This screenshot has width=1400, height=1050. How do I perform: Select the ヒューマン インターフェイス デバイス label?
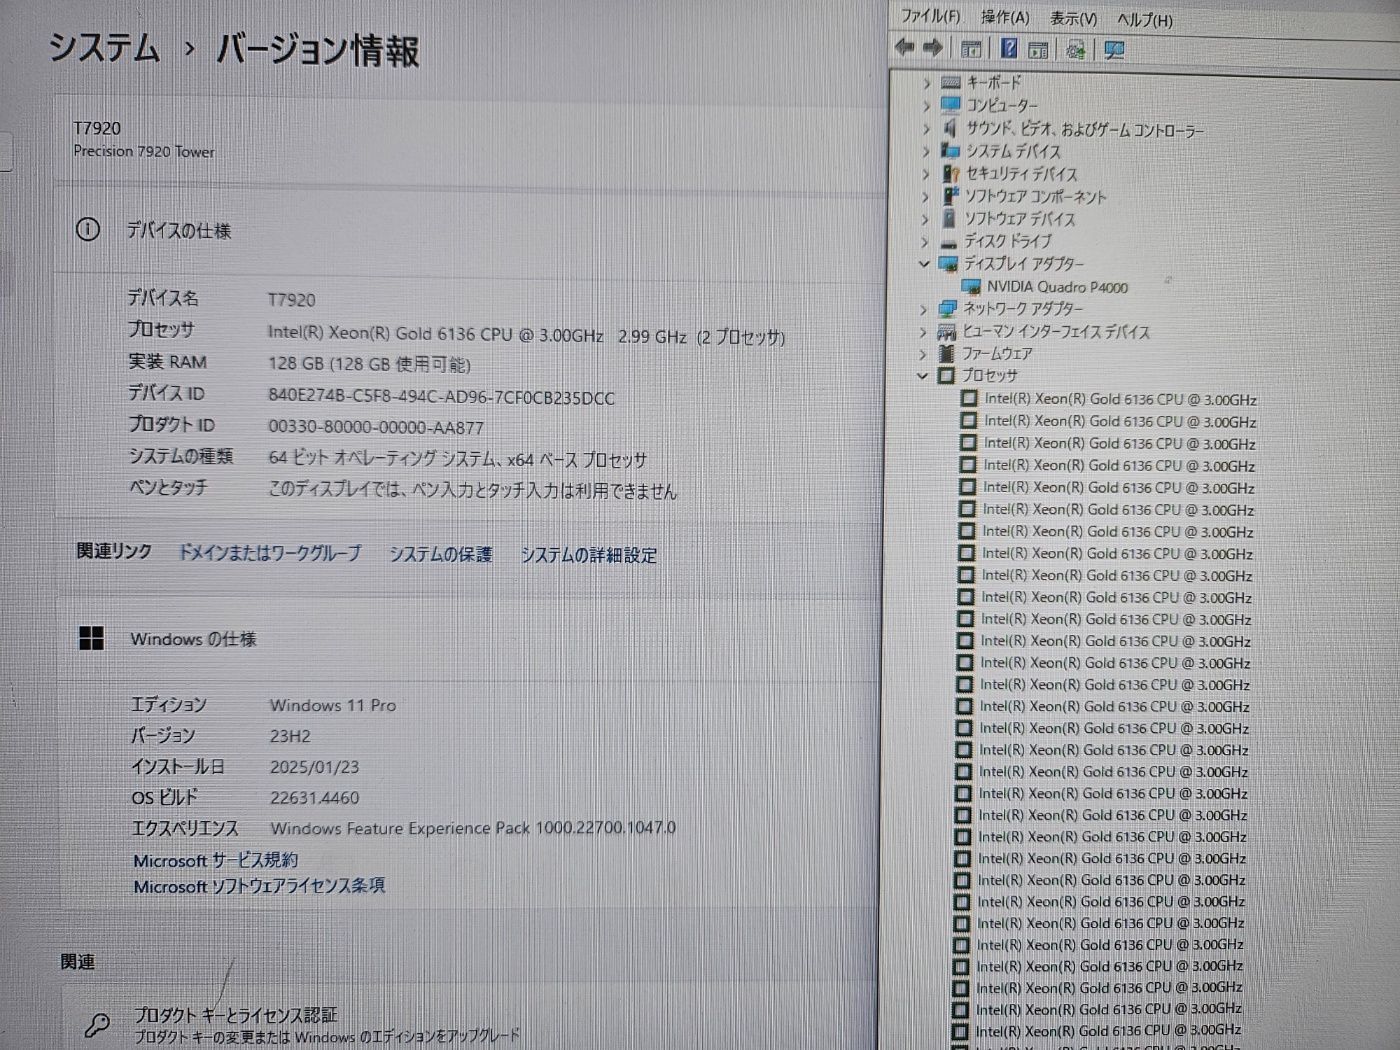pos(1056,331)
